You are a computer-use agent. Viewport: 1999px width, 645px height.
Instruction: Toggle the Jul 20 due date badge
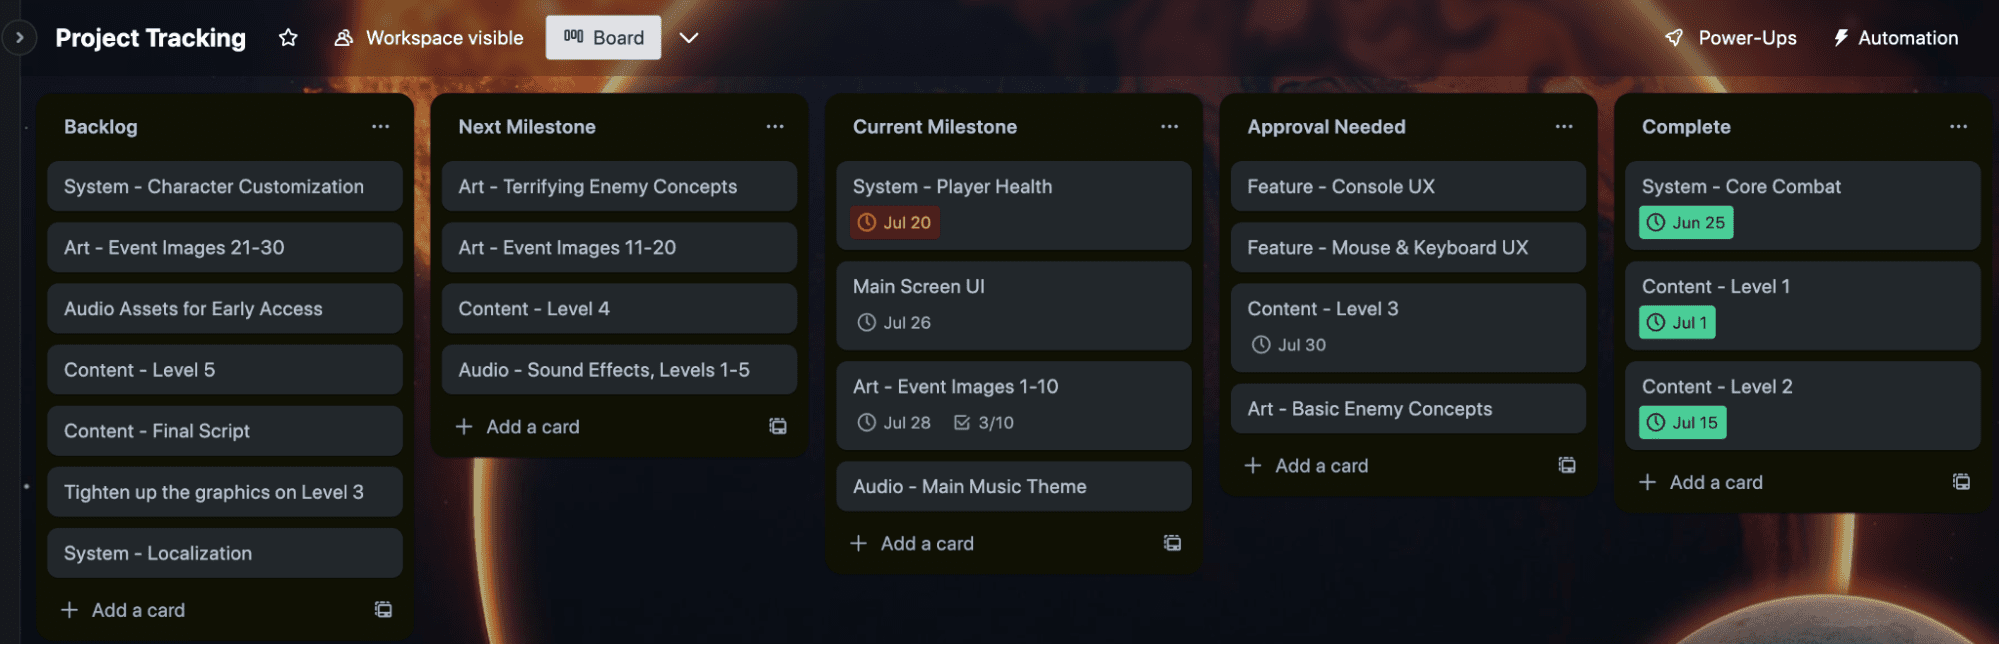click(x=894, y=223)
